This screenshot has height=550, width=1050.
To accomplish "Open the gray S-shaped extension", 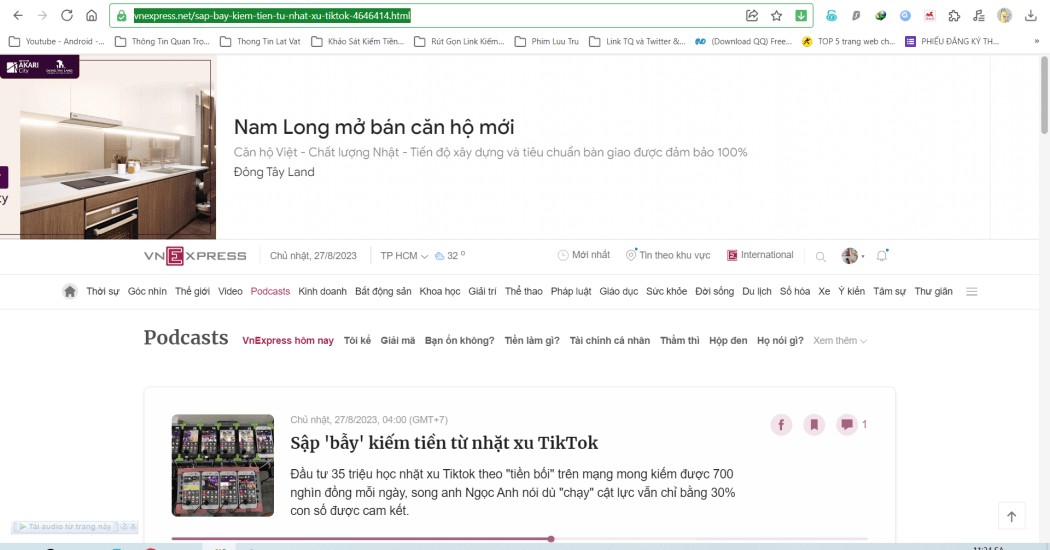I will click(856, 15).
